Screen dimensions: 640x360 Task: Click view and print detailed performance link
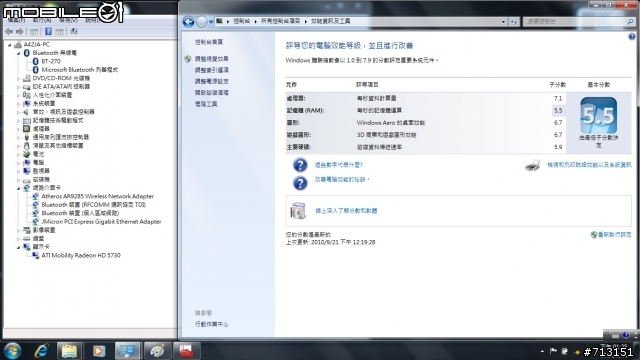(589, 165)
